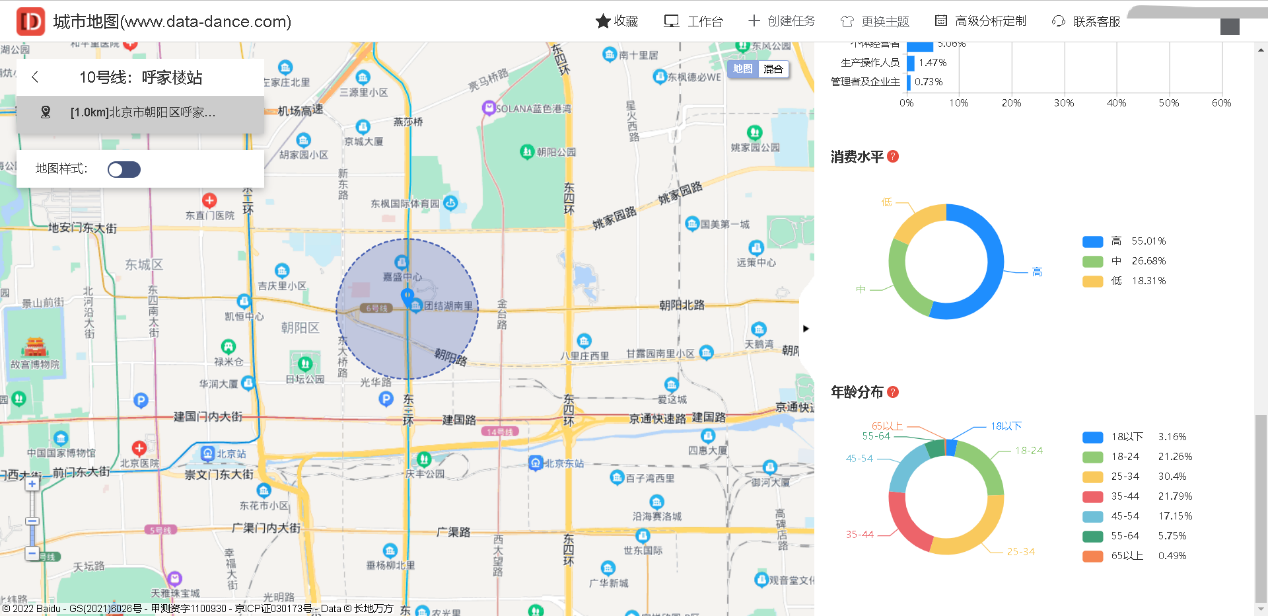Click the green 中 26.68% legend swatch
The image size is (1268, 616).
pos(1092,261)
